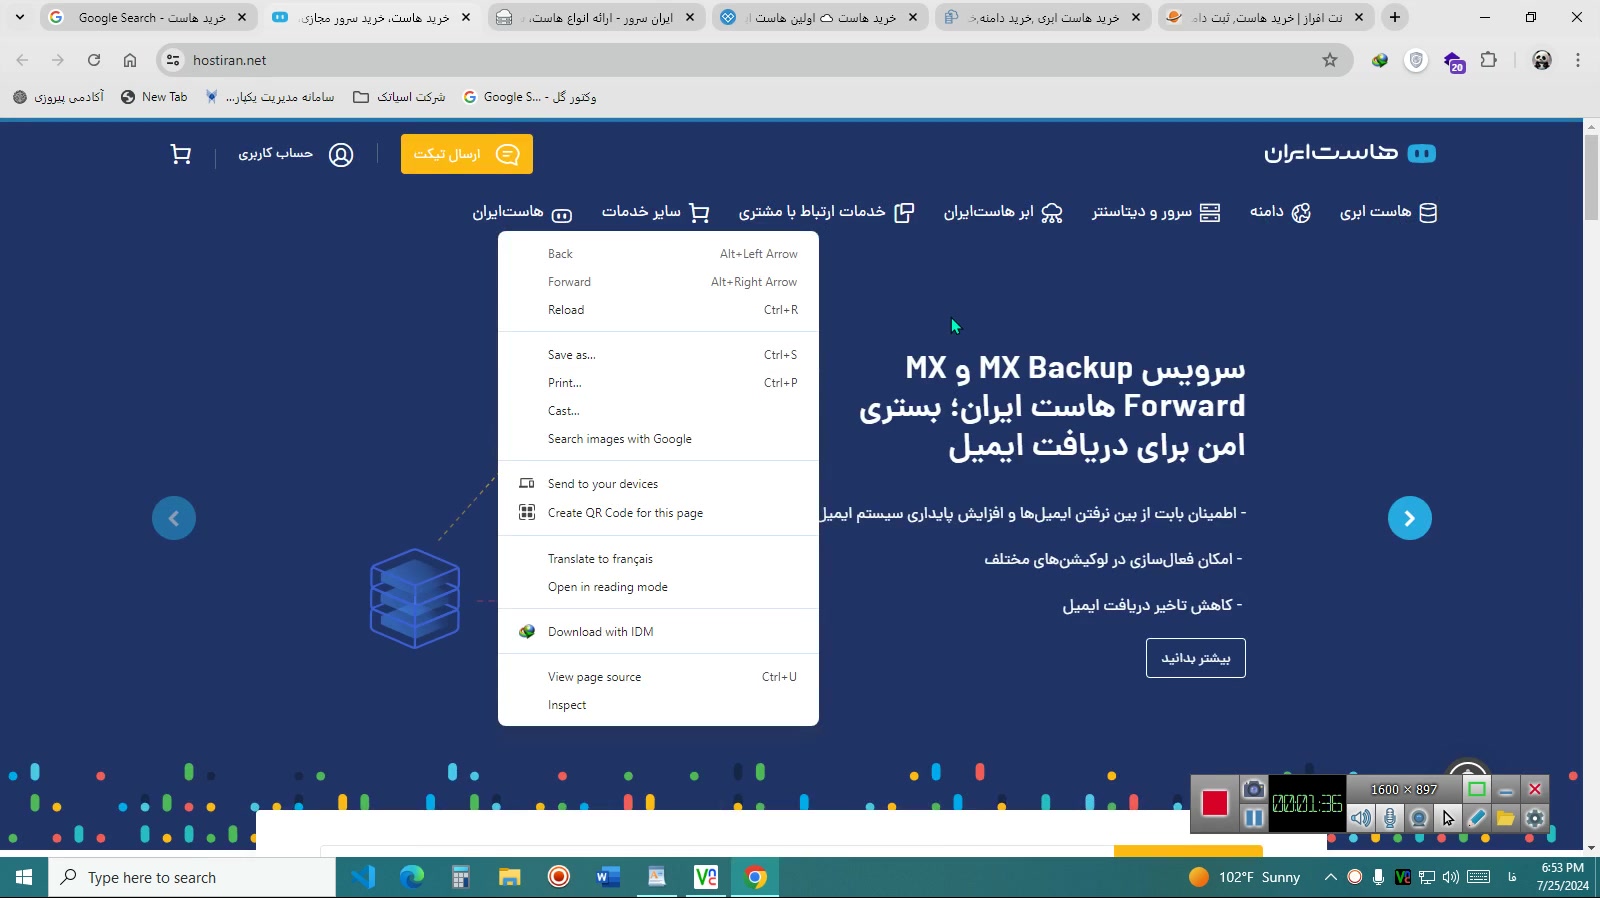Screen dimensions: 1600x898
Task: Expand the سایر خدمات navigation menu
Action: pyautogui.click(x=655, y=212)
